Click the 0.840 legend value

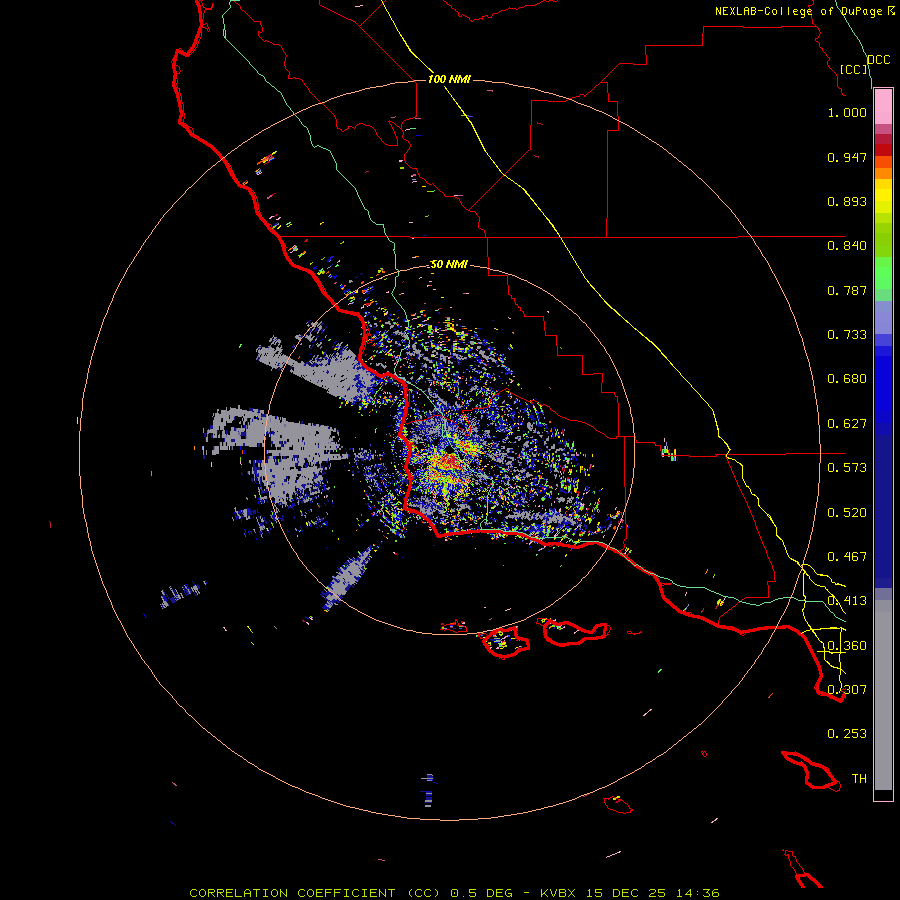[x=847, y=246]
